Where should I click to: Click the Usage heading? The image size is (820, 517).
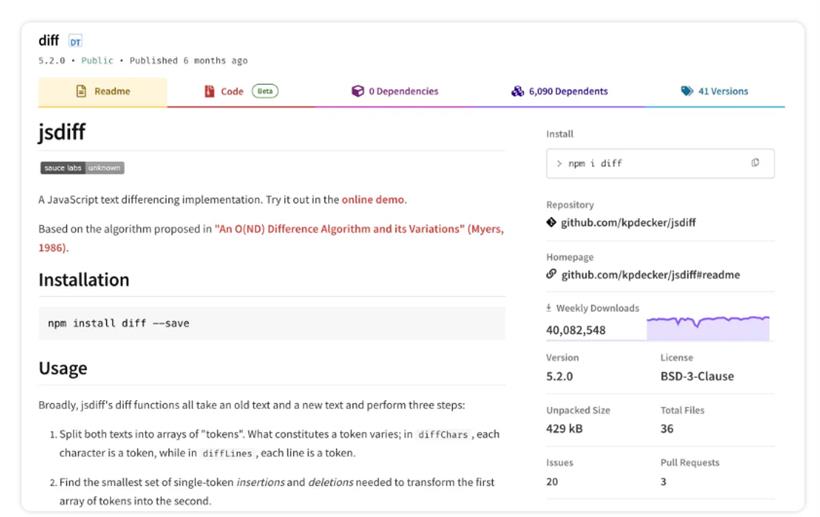[x=63, y=369]
